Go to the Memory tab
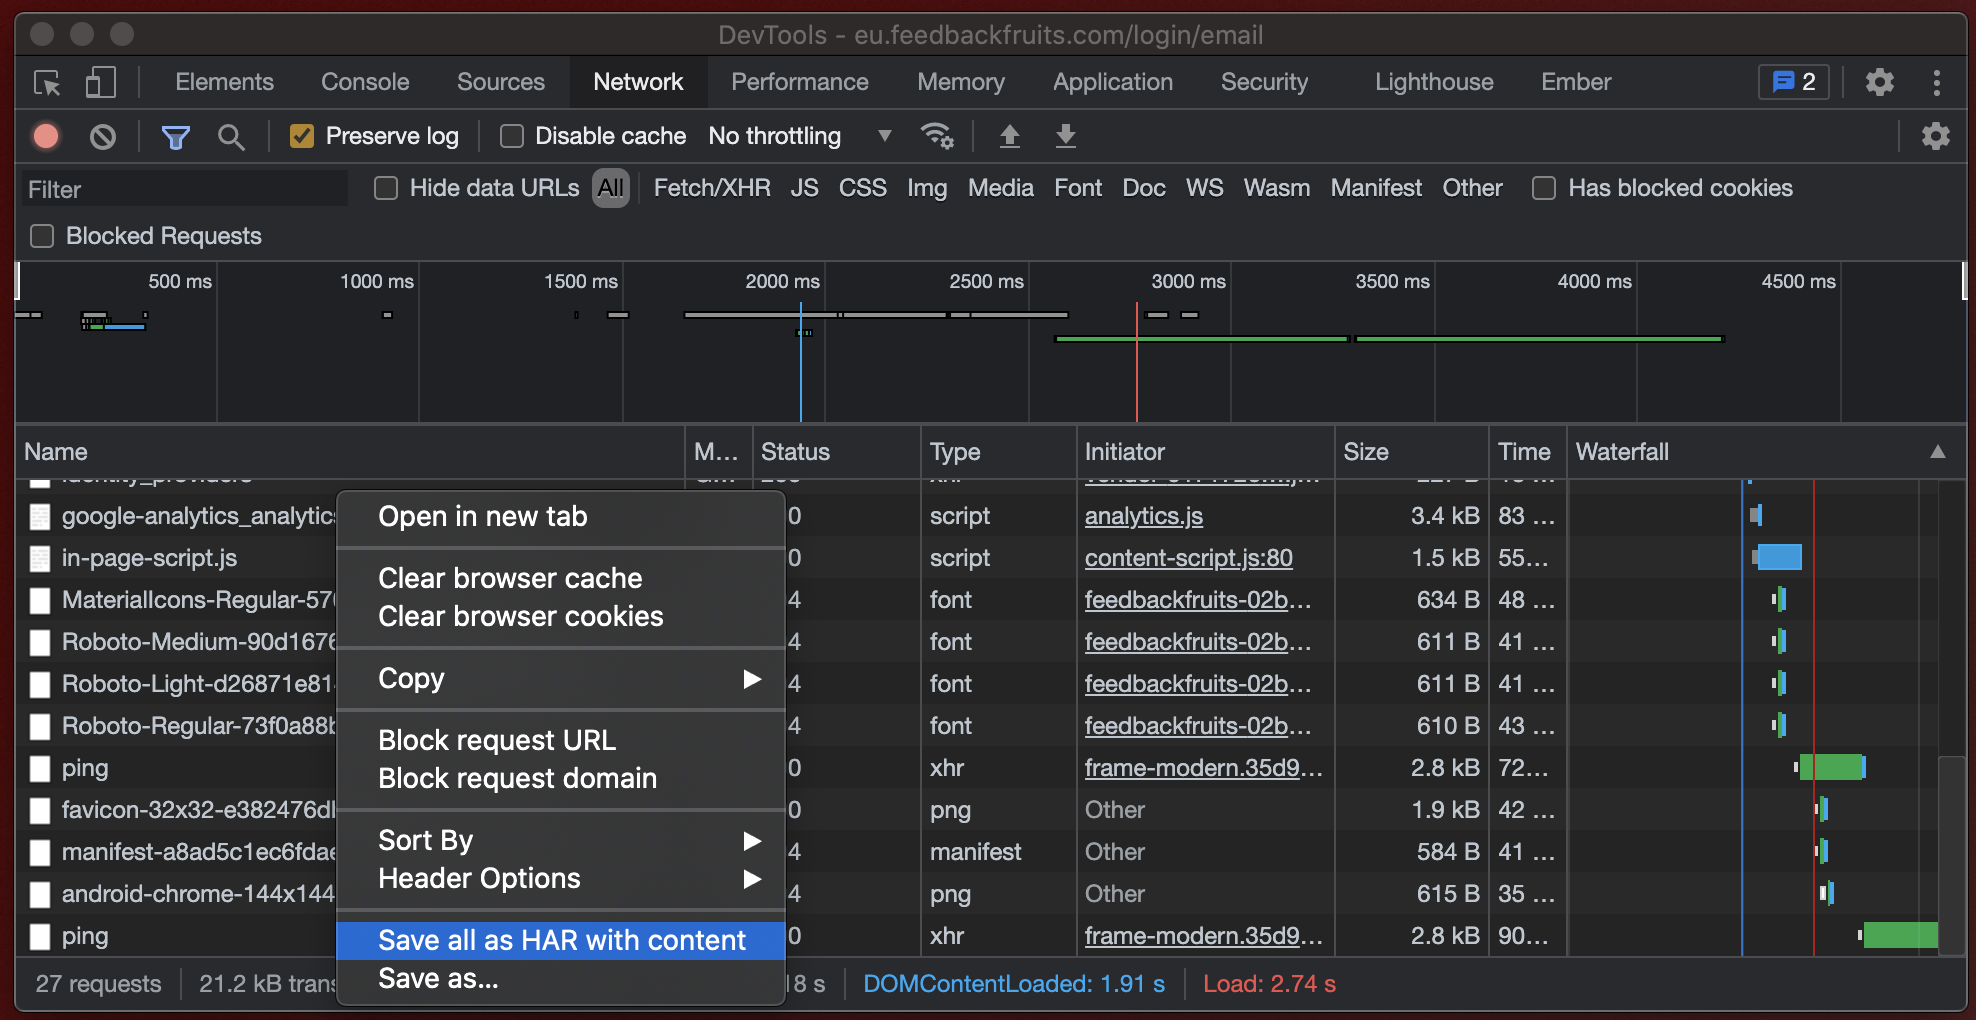1976x1020 pixels. [961, 82]
